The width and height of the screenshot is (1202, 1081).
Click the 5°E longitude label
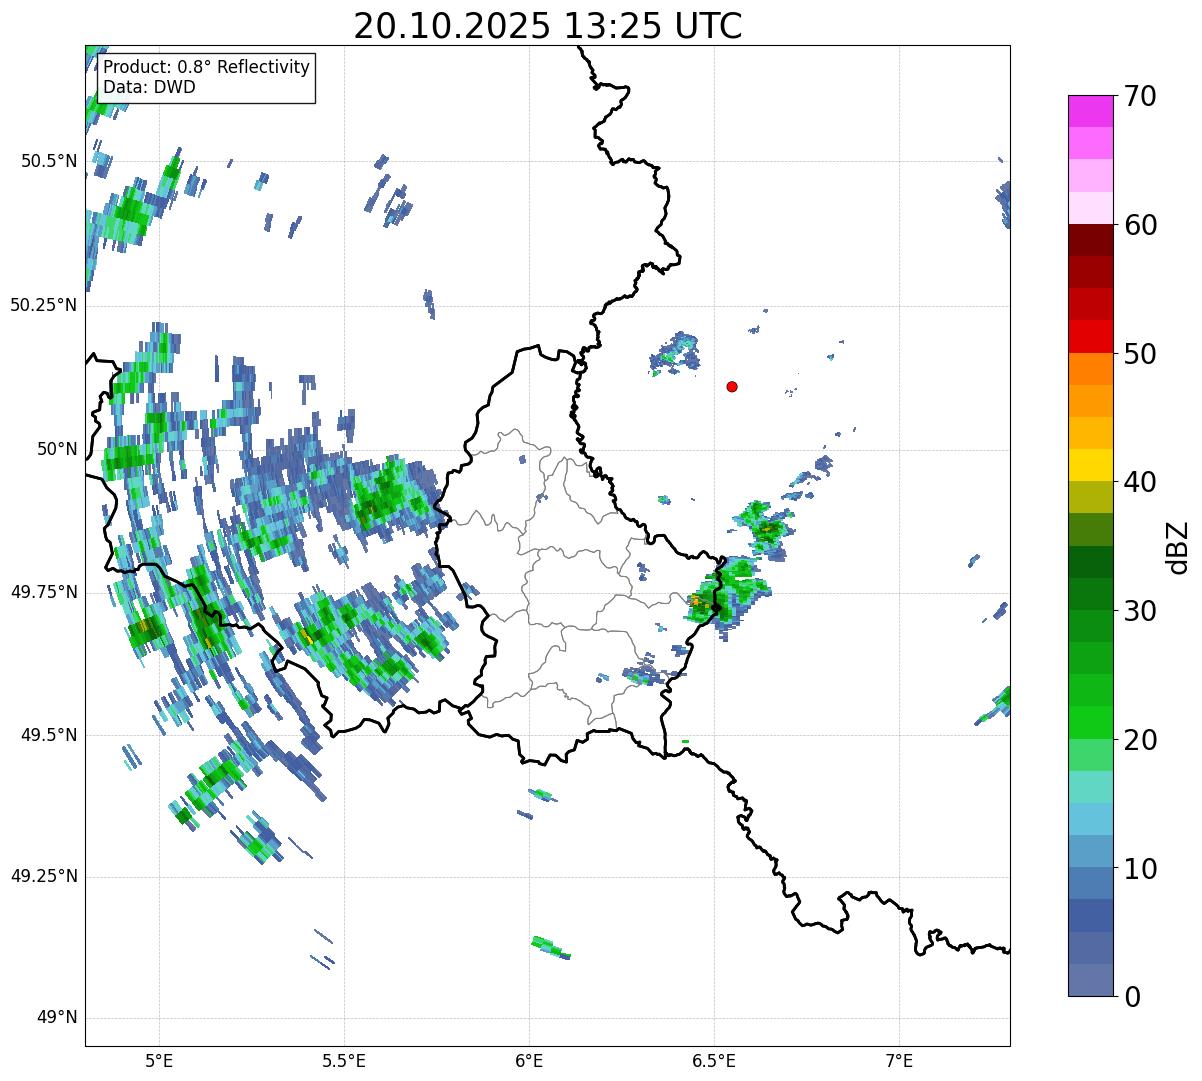click(x=159, y=1060)
